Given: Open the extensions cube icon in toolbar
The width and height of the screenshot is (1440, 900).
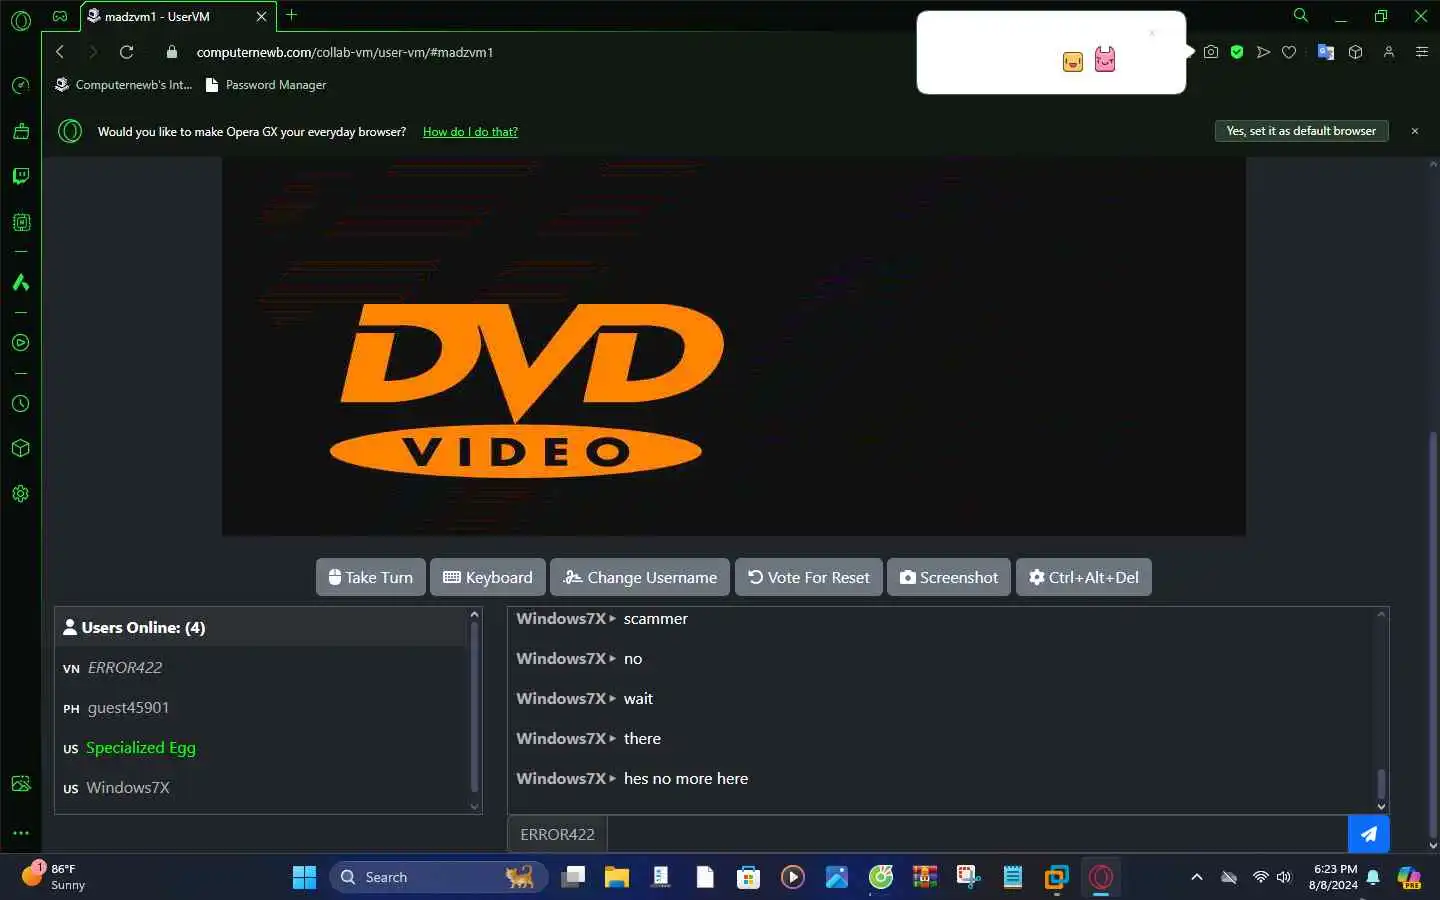Looking at the screenshot, I should tap(1356, 52).
